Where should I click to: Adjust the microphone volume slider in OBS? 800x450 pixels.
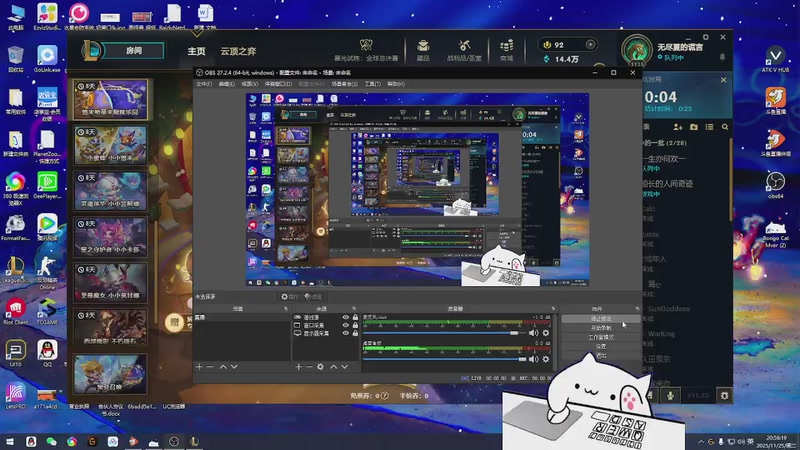[445, 333]
